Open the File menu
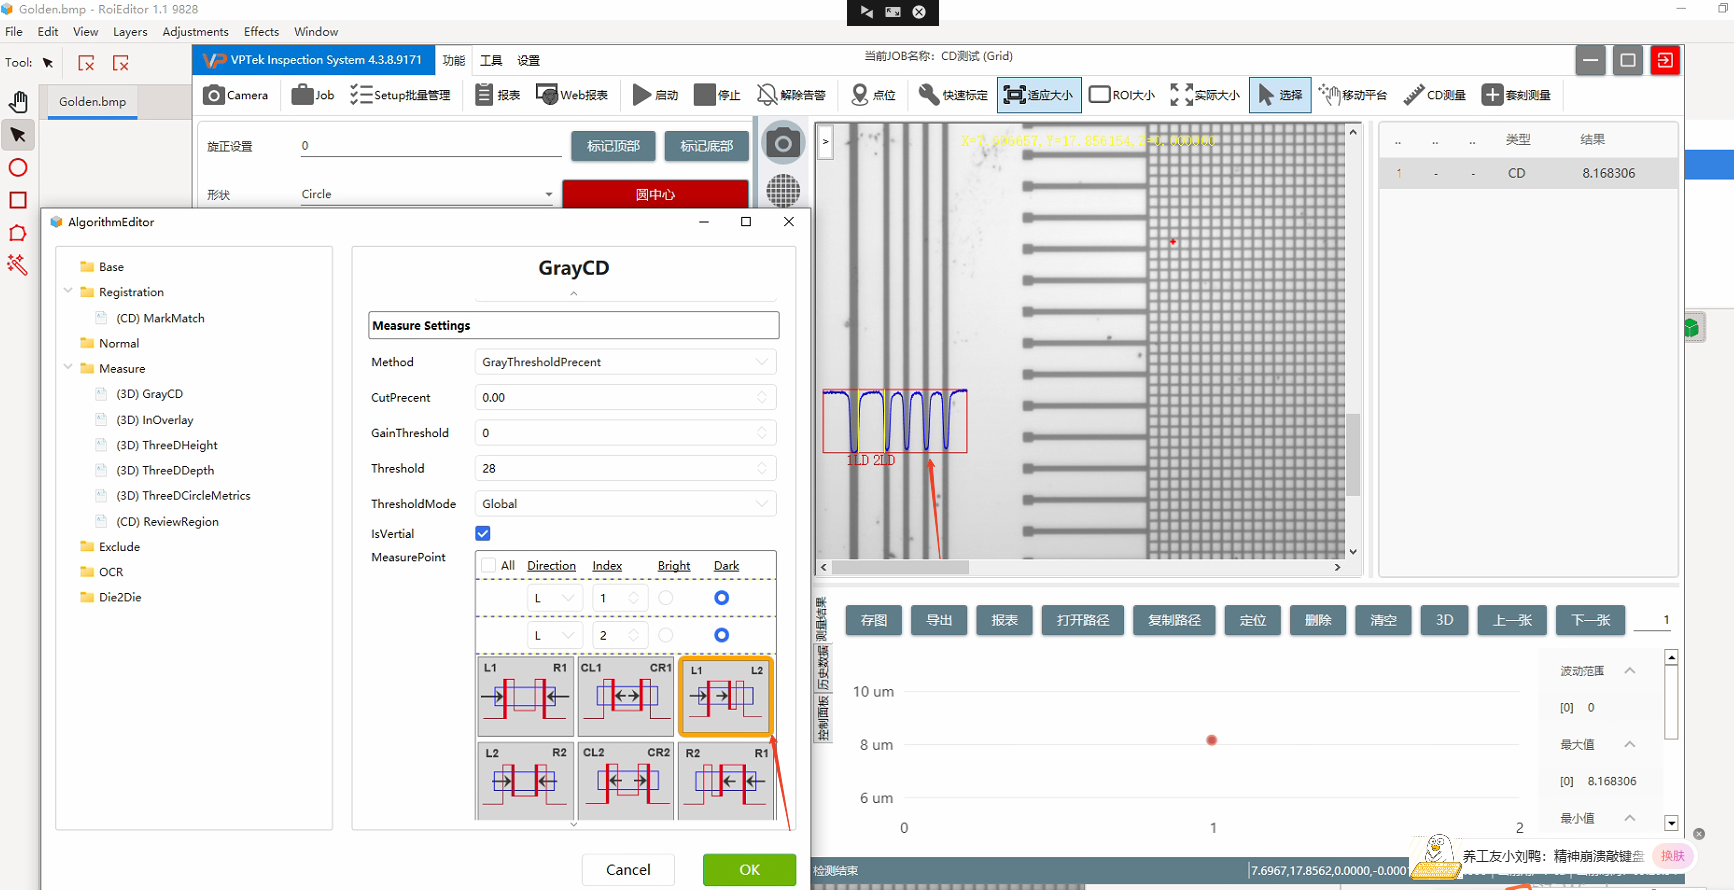Viewport: 1734px width, 890px height. click(x=14, y=32)
